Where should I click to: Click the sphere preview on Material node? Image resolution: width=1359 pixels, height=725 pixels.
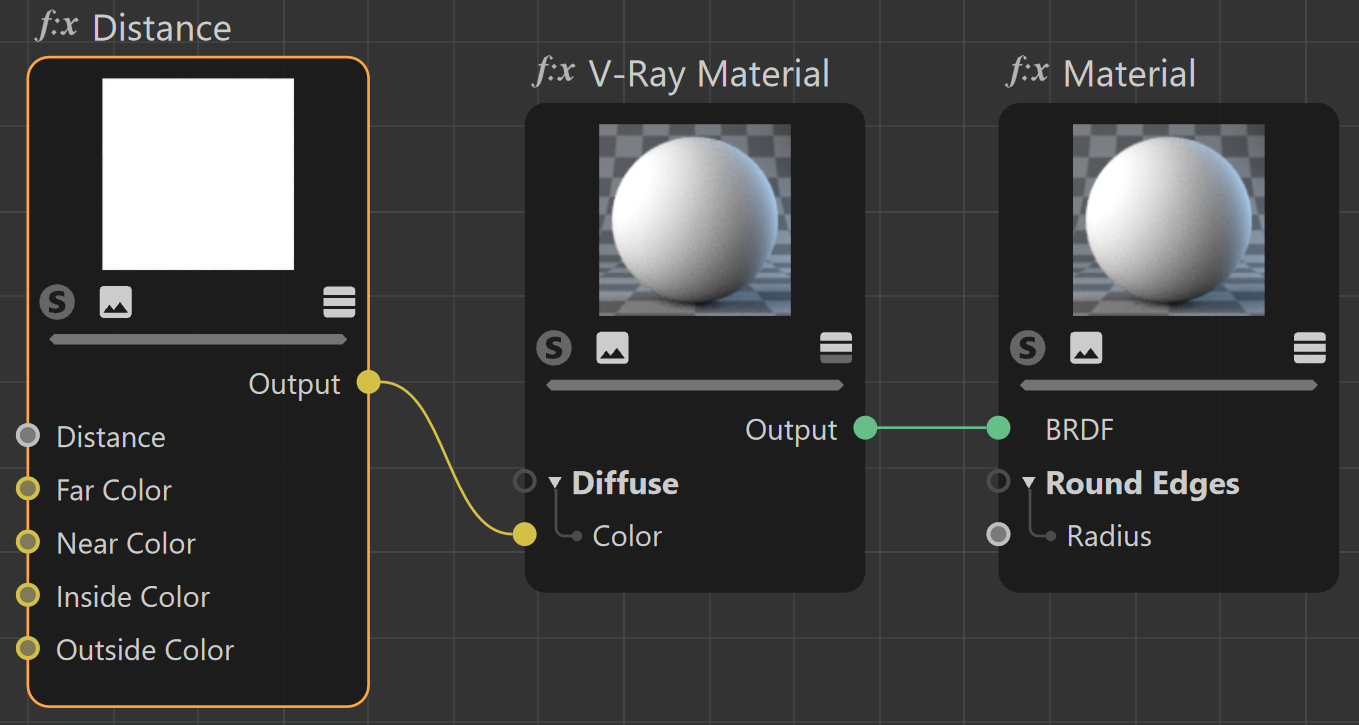tap(1169, 220)
